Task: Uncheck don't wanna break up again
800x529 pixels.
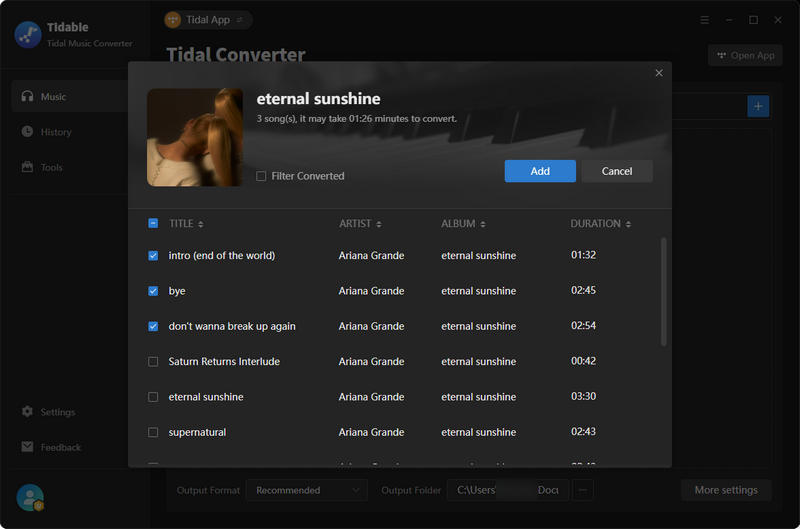Action: pos(153,326)
